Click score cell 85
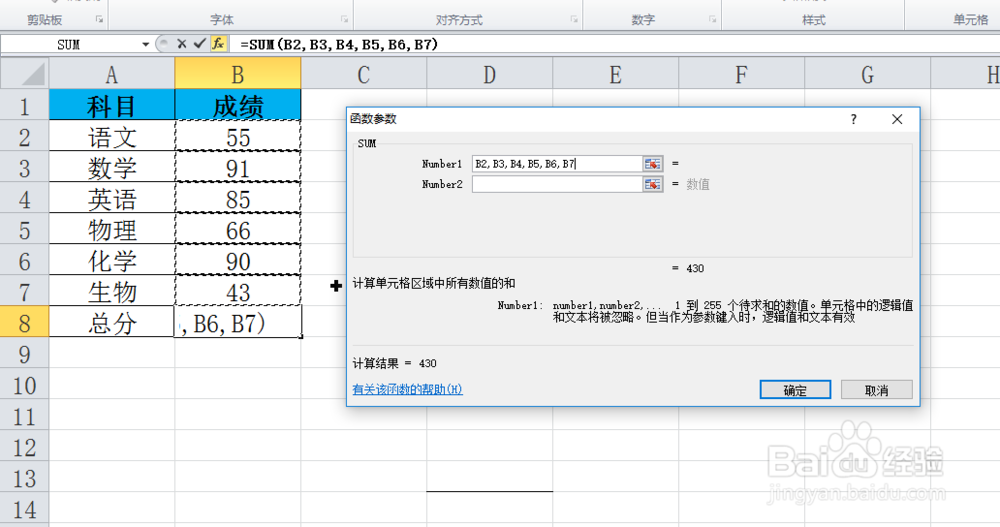Screen dimensions: 1000x527 coord(237,199)
